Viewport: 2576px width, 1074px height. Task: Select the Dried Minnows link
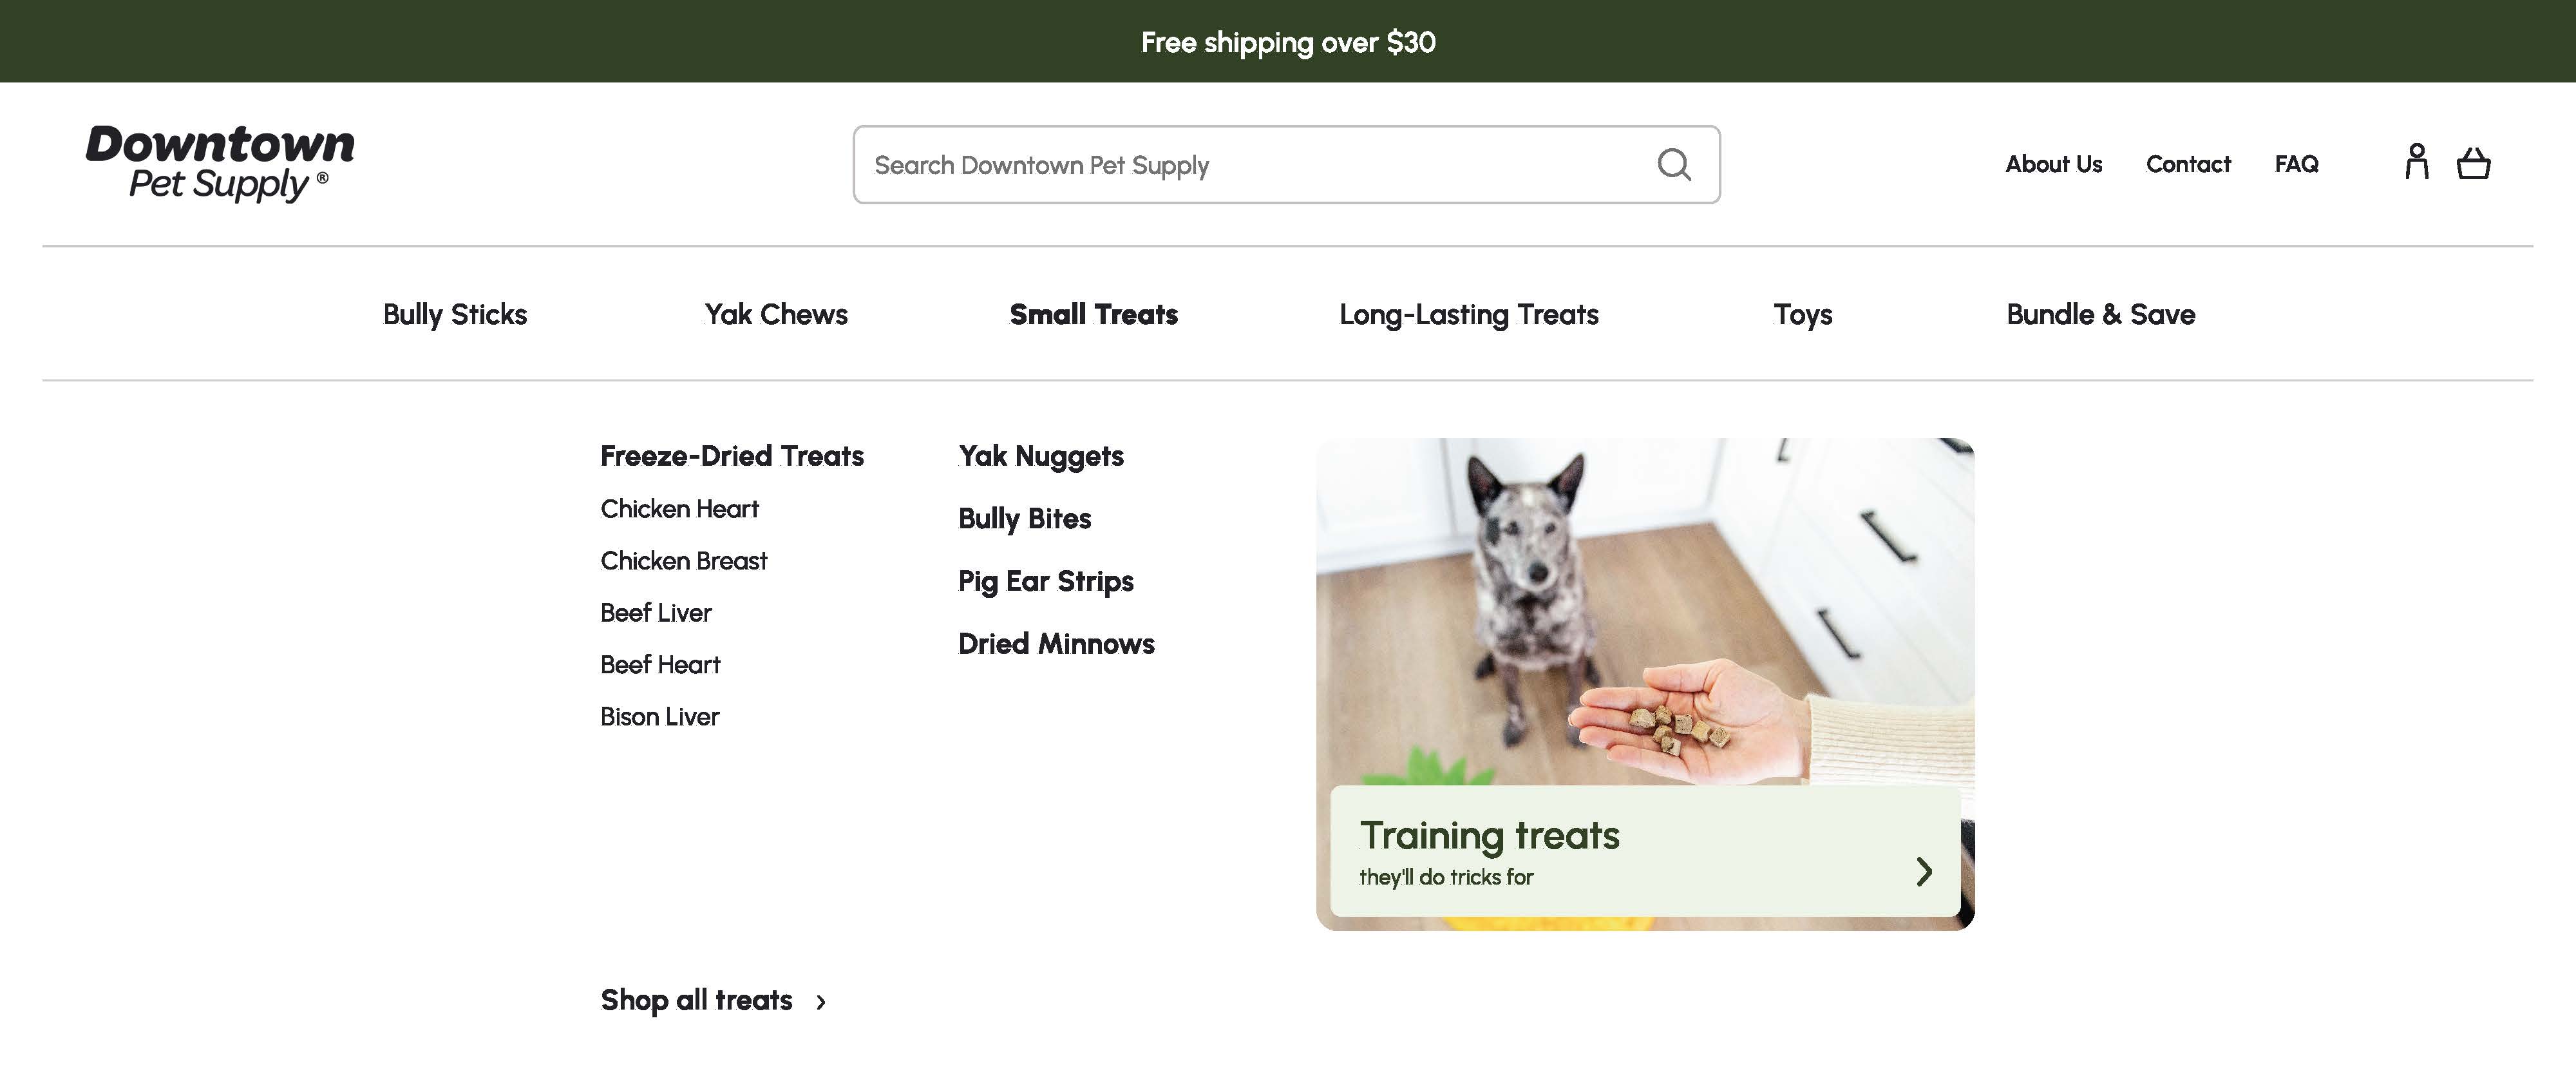tap(1056, 644)
